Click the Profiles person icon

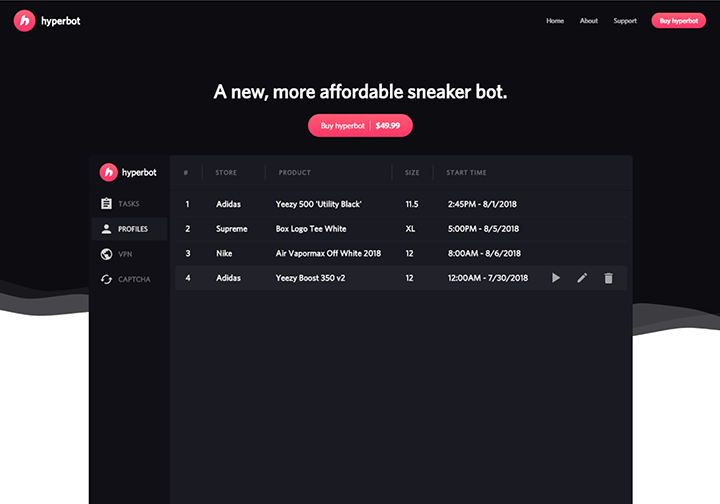106,229
